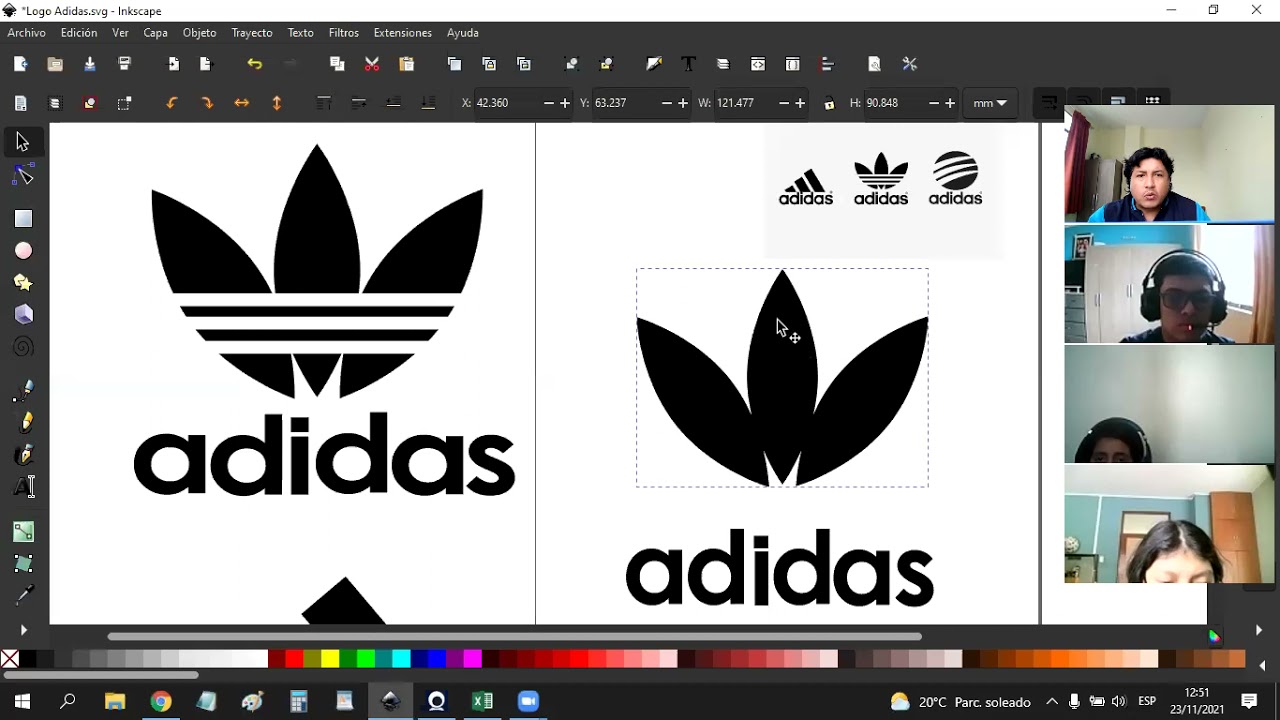Toggle the width/height ratio lock
The image size is (1280, 720).
click(x=829, y=103)
